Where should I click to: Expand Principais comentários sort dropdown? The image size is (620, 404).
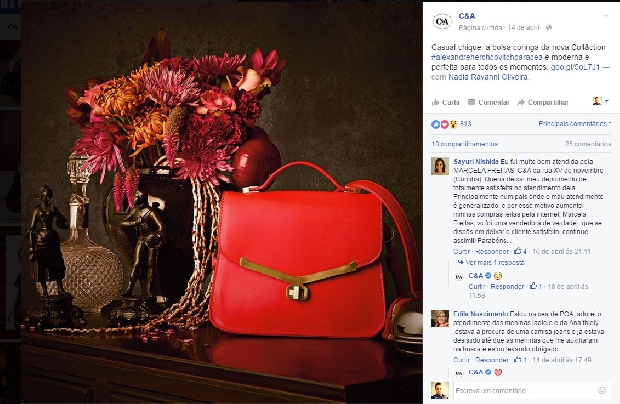(x=575, y=124)
